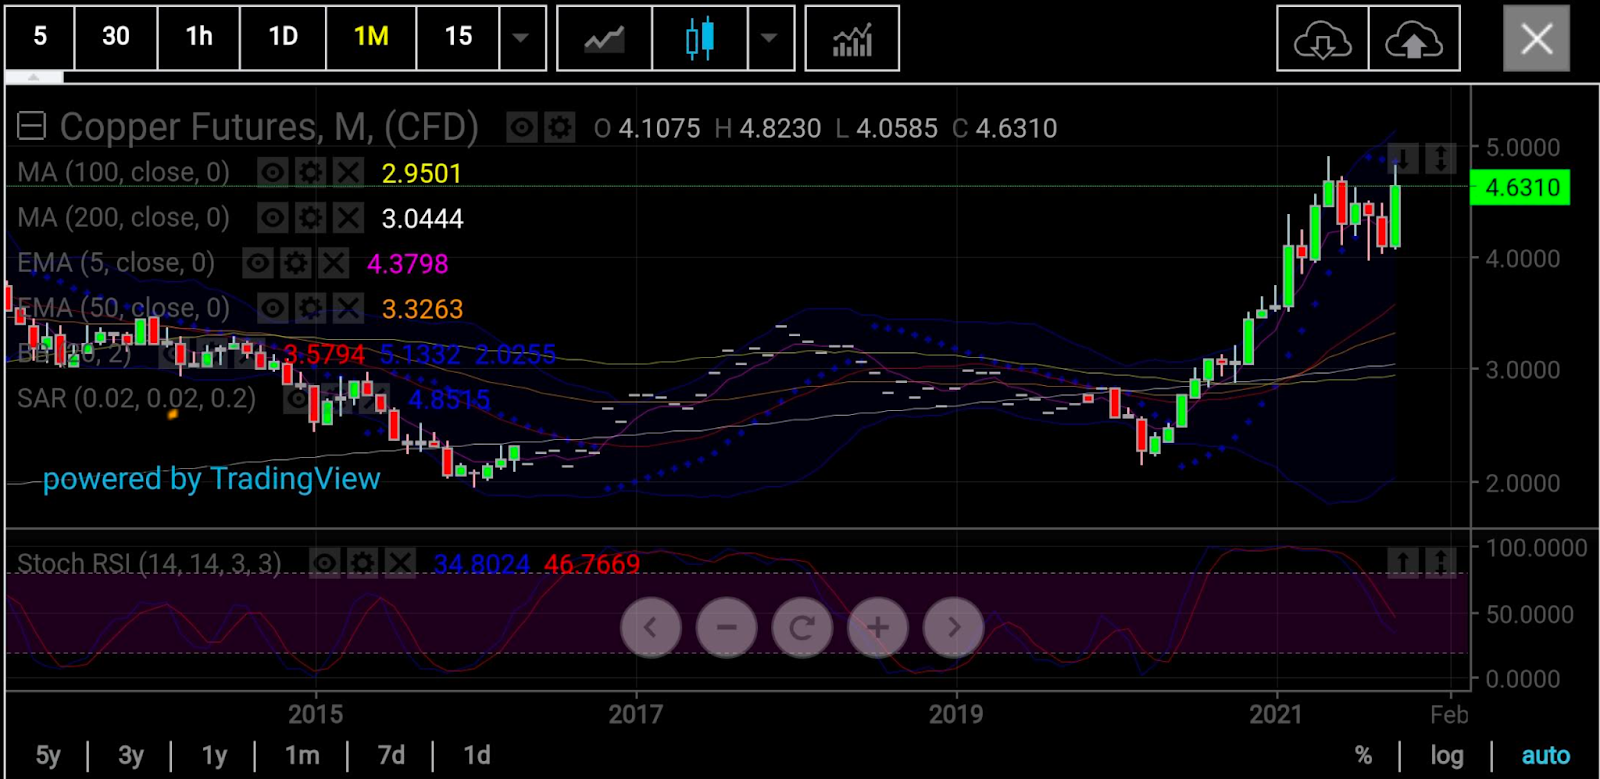The image size is (1600, 779).
Task: Remove the Stoch RSI indicator
Action: click(x=400, y=563)
